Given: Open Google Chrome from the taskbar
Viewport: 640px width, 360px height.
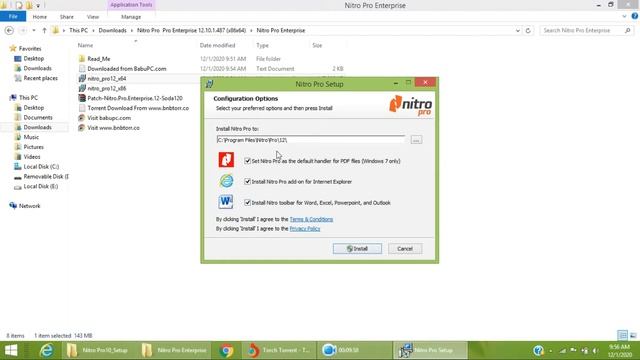Looking at the screenshot, I should pos(226,350).
